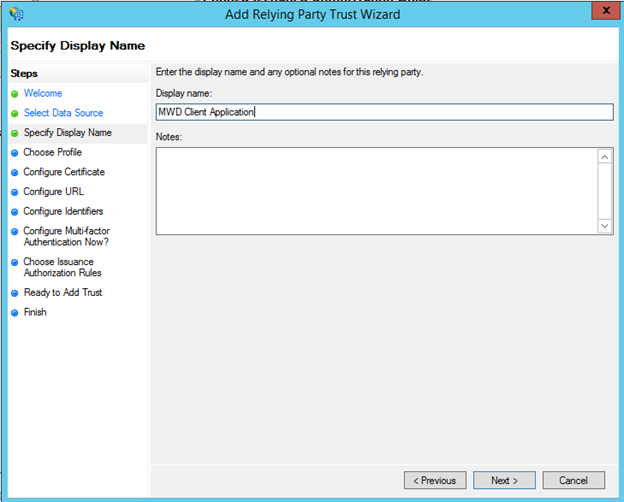The image size is (624, 502).
Task: Click the blue bullet beside Configure Identifiers
Action: click(15, 212)
